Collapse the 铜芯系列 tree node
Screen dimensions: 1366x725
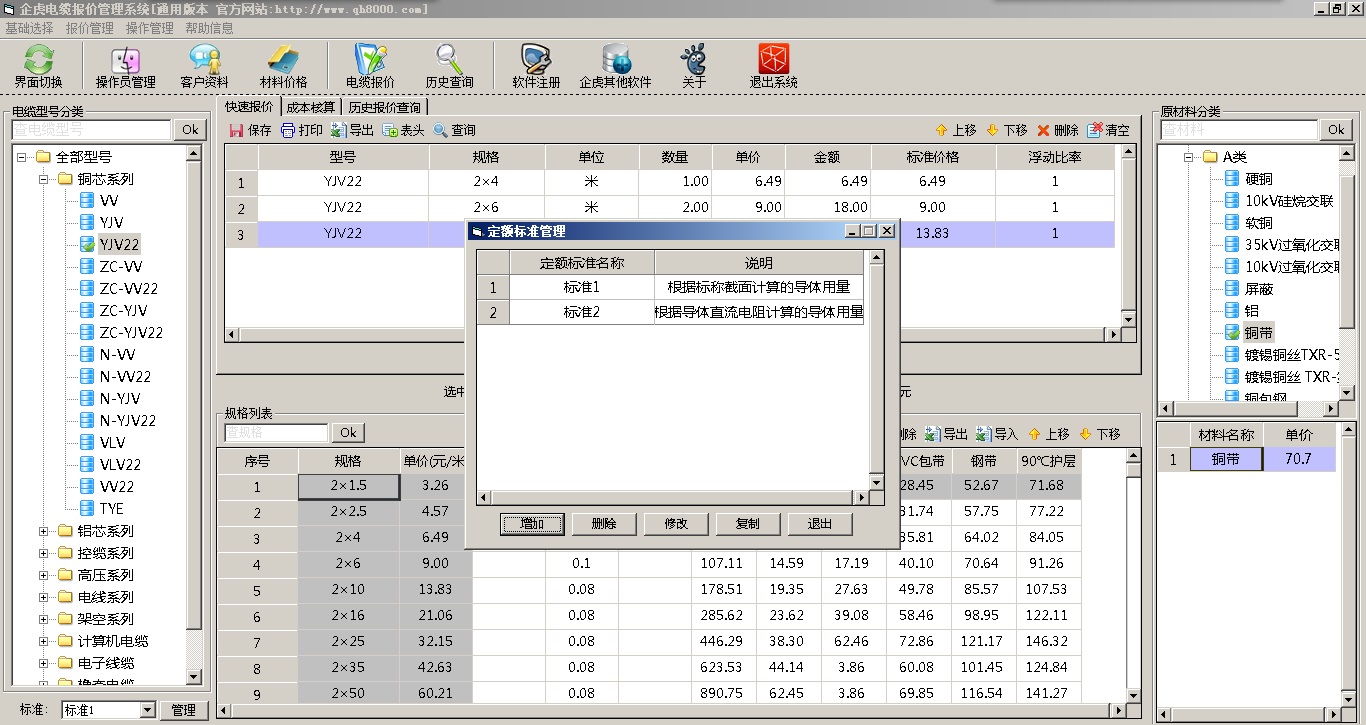click(44, 179)
